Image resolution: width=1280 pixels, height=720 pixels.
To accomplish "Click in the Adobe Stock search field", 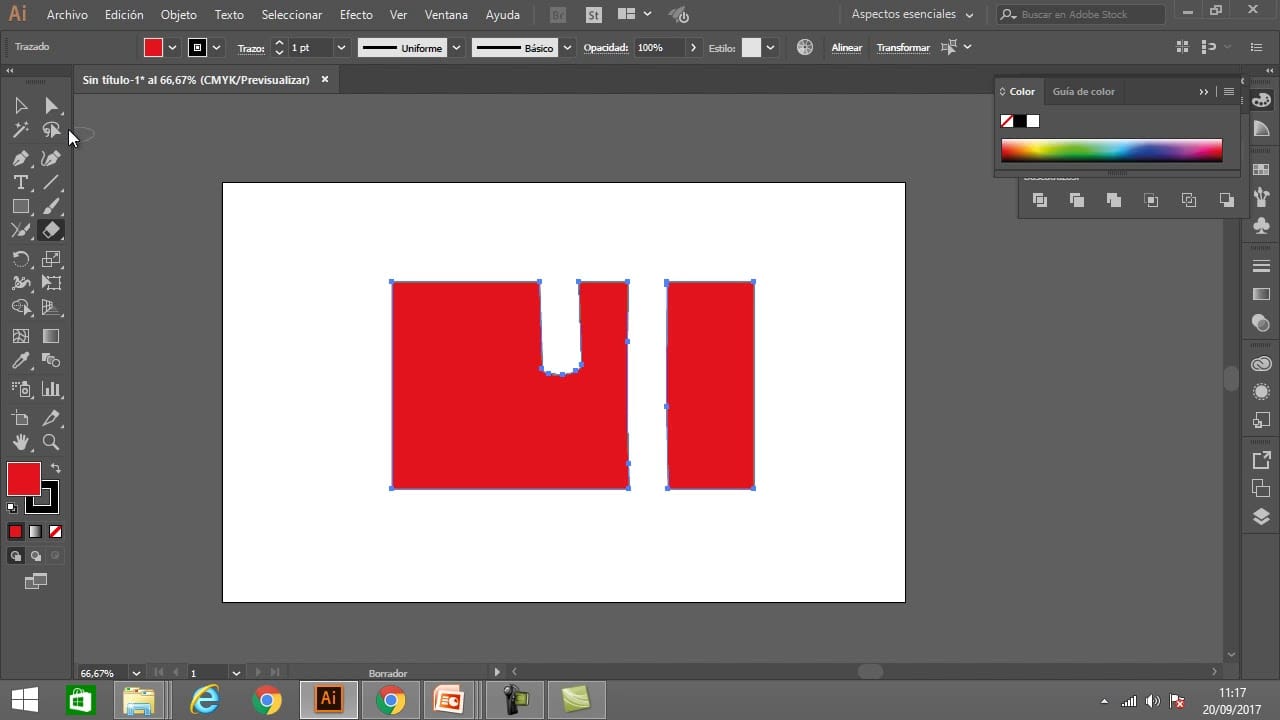I will (x=1082, y=15).
